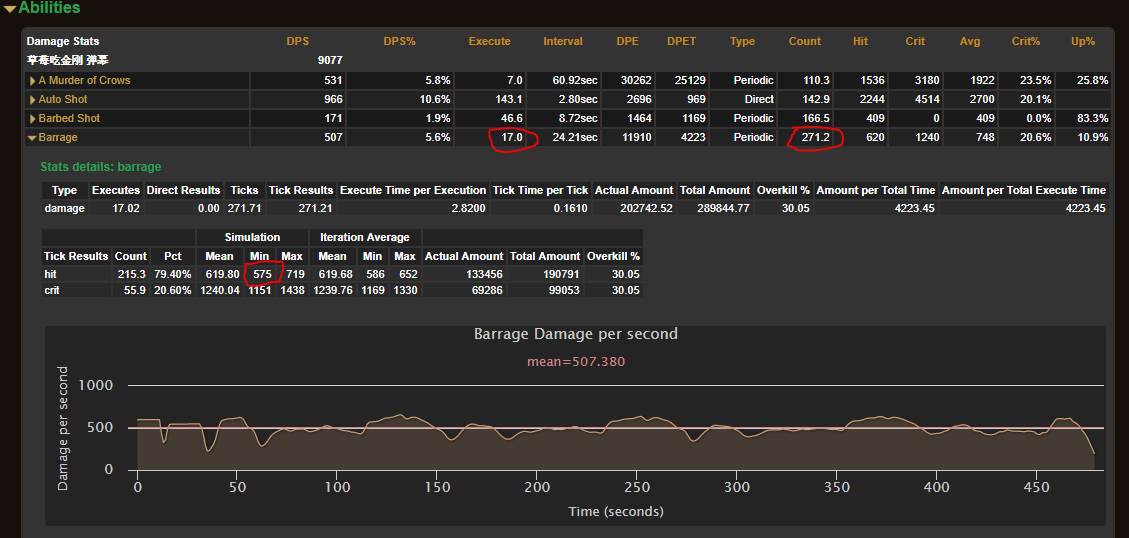The height and width of the screenshot is (538, 1129).
Task: Click the circled Barrage count value 271.2
Action: pyautogui.click(x=816, y=138)
